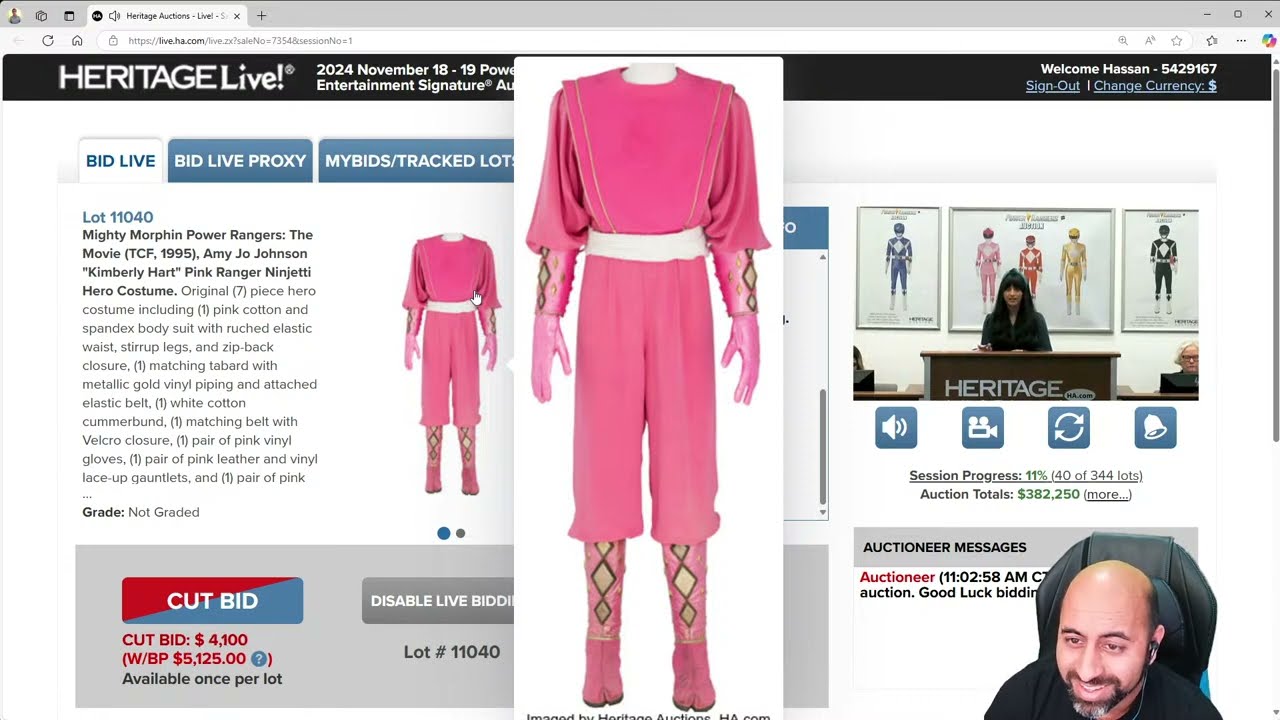The width and height of the screenshot is (1280, 720).
Task: Switch to the BID LIVE PROXY tab
Action: (240, 161)
